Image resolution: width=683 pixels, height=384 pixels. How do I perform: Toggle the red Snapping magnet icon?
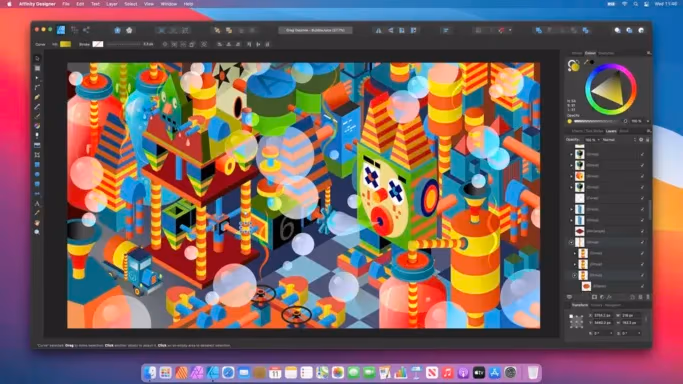coord(501,30)
